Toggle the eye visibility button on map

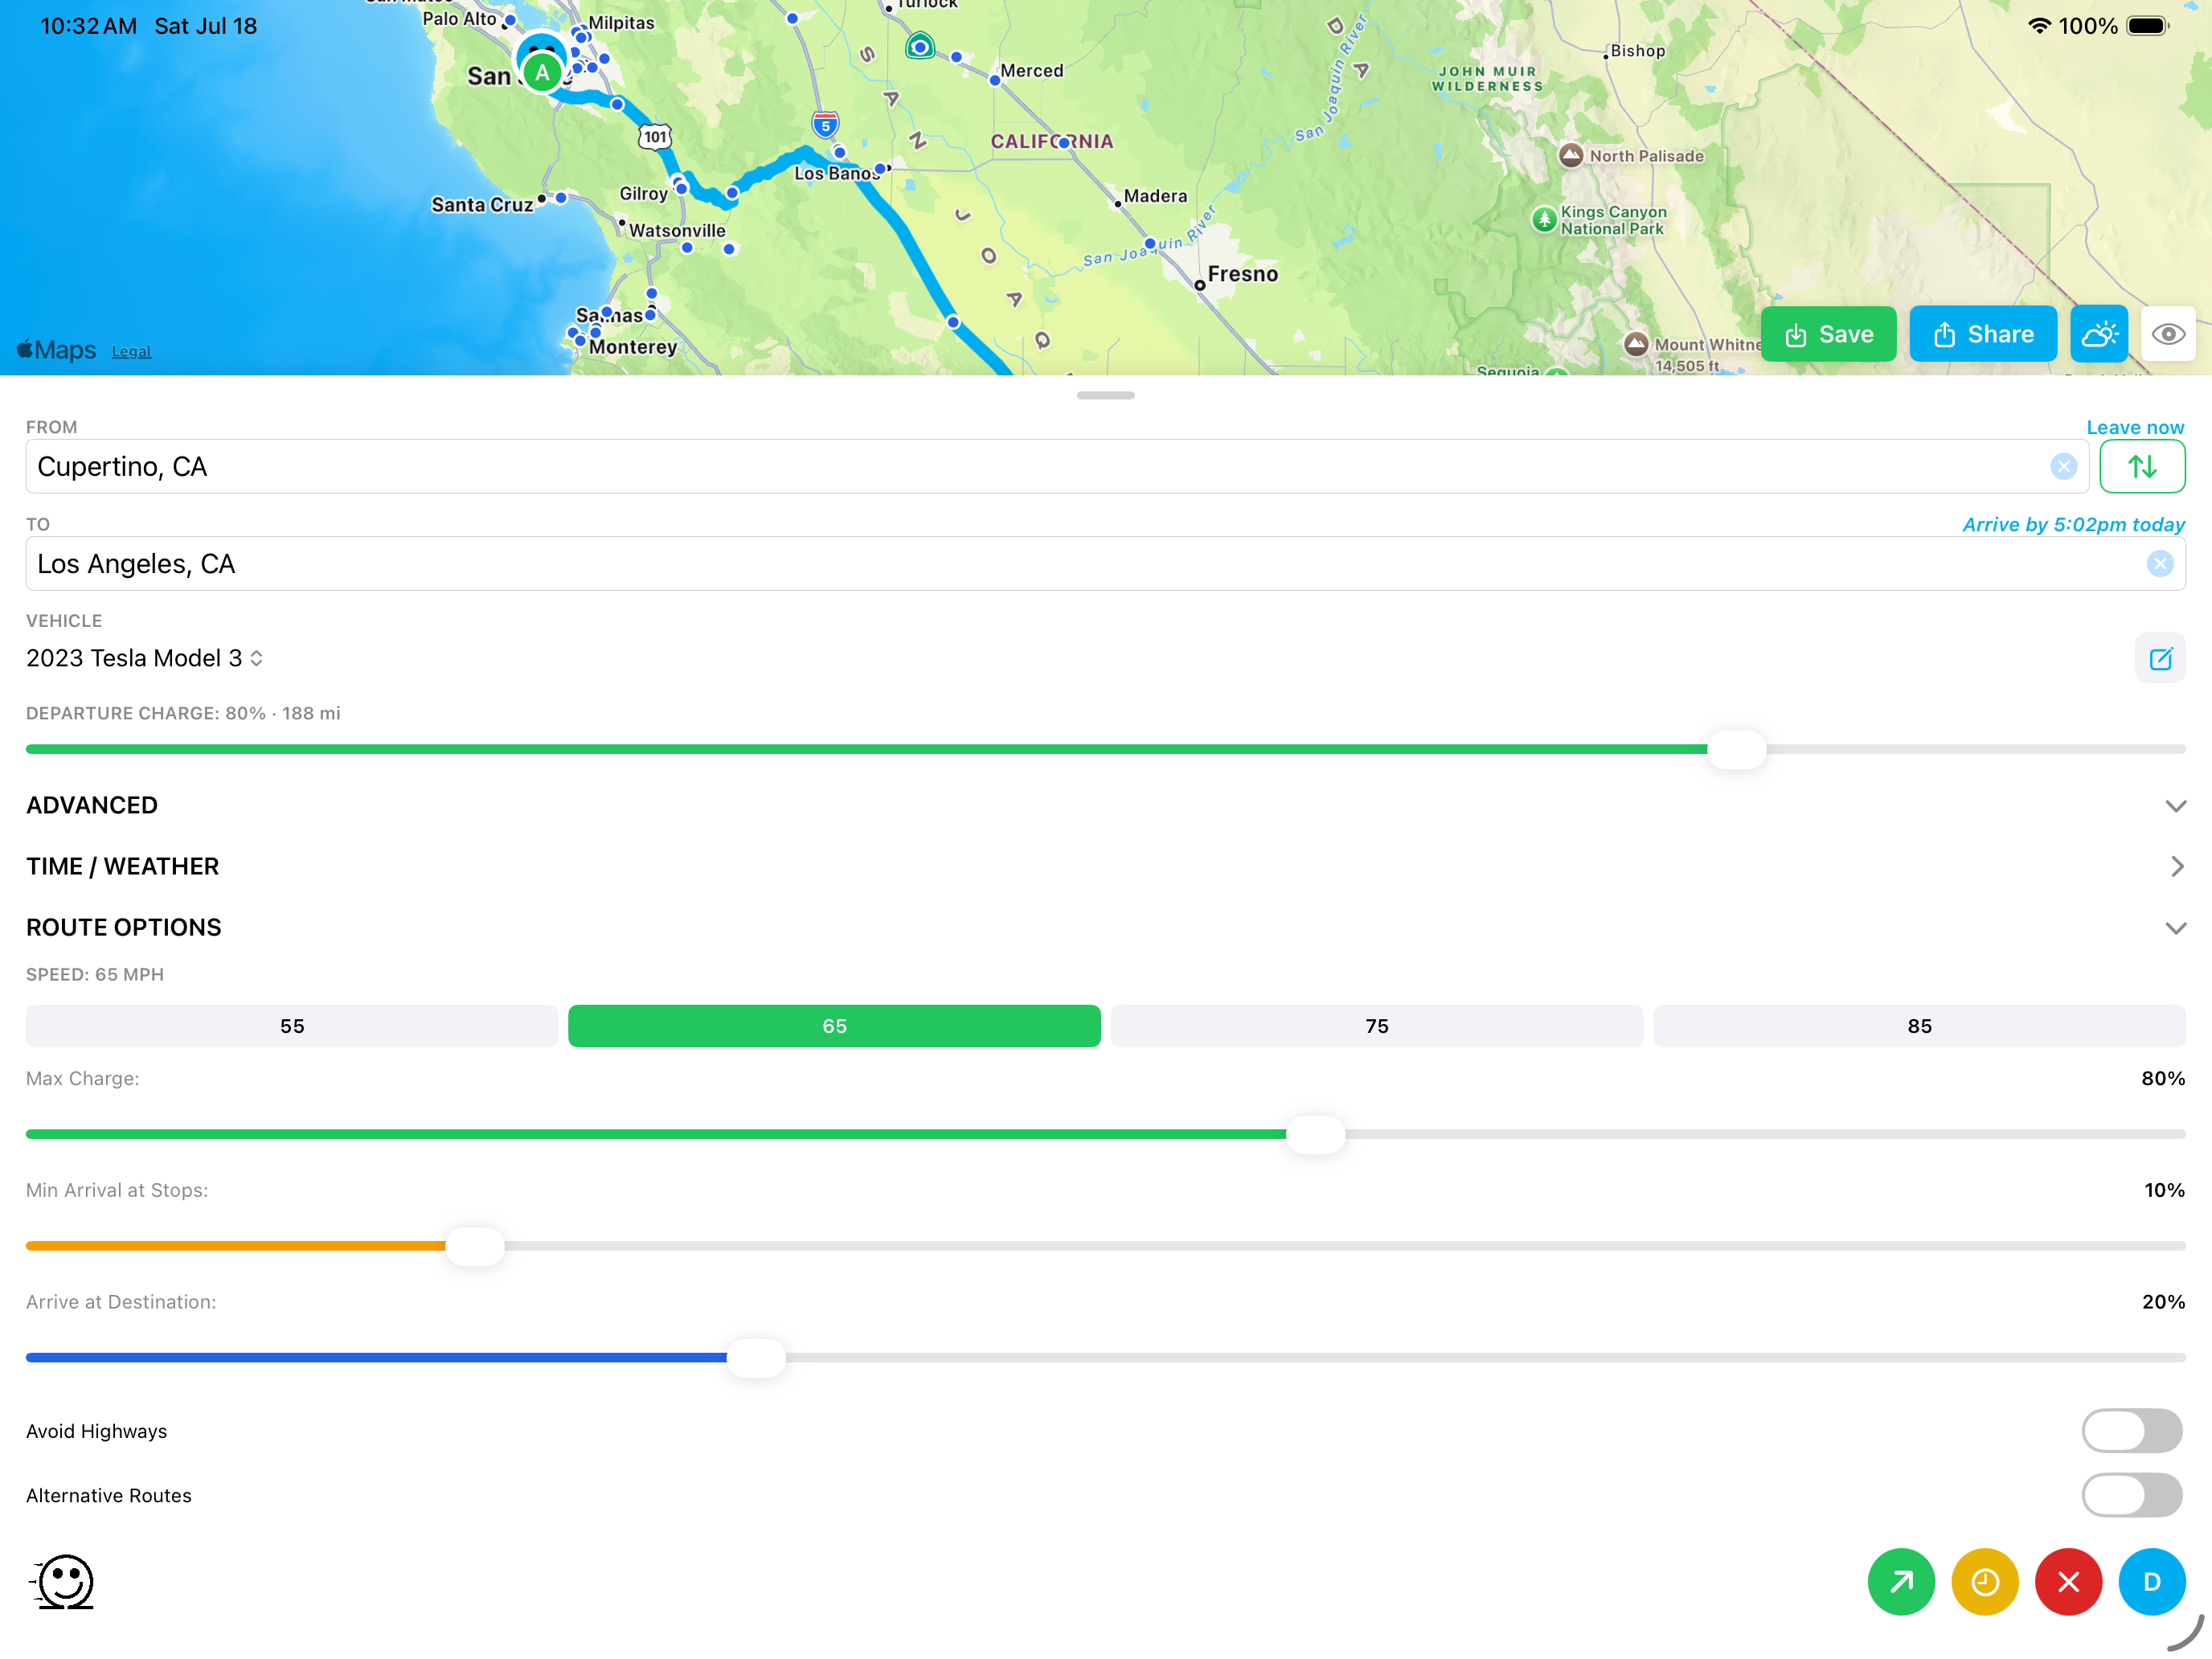2167,334
